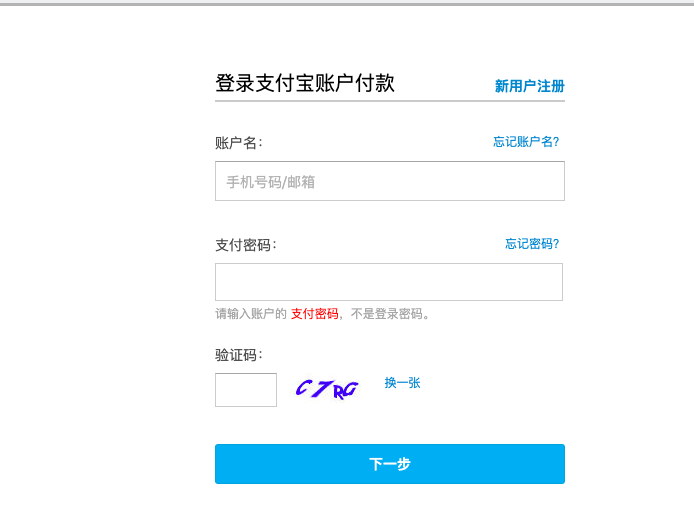
Task: Click the RG characters in the captcha
Action: pyautogui.click(x=345, y=390)
